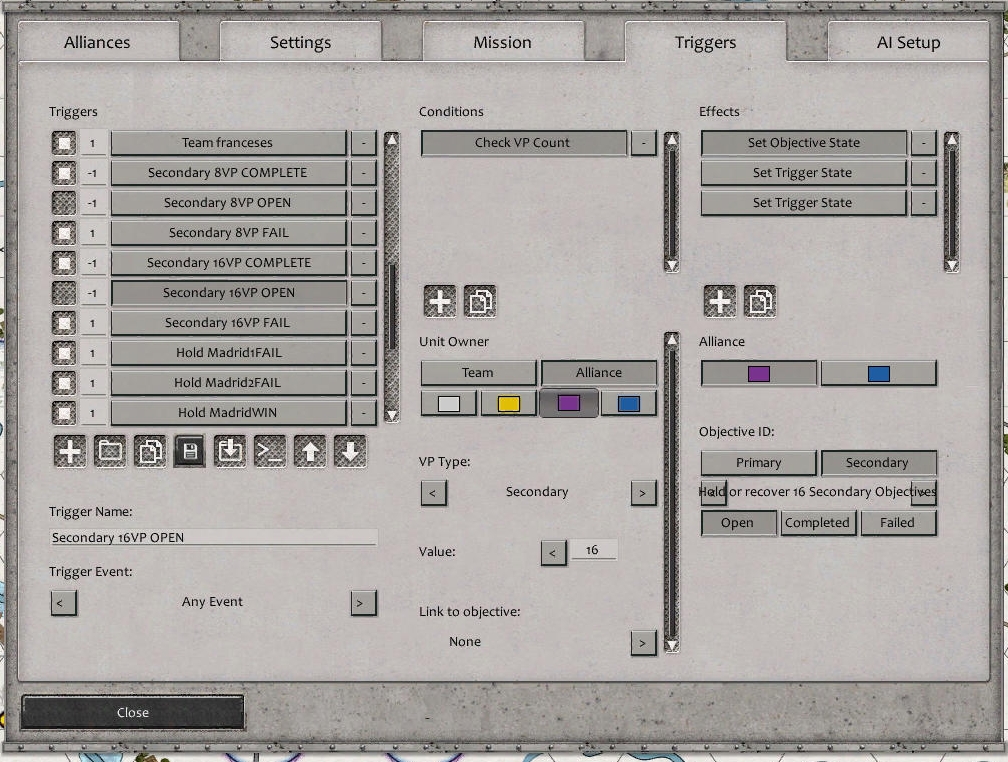Open trigger folder icon below triggers list
This screenshot has height=762, width=1008.
110,451
